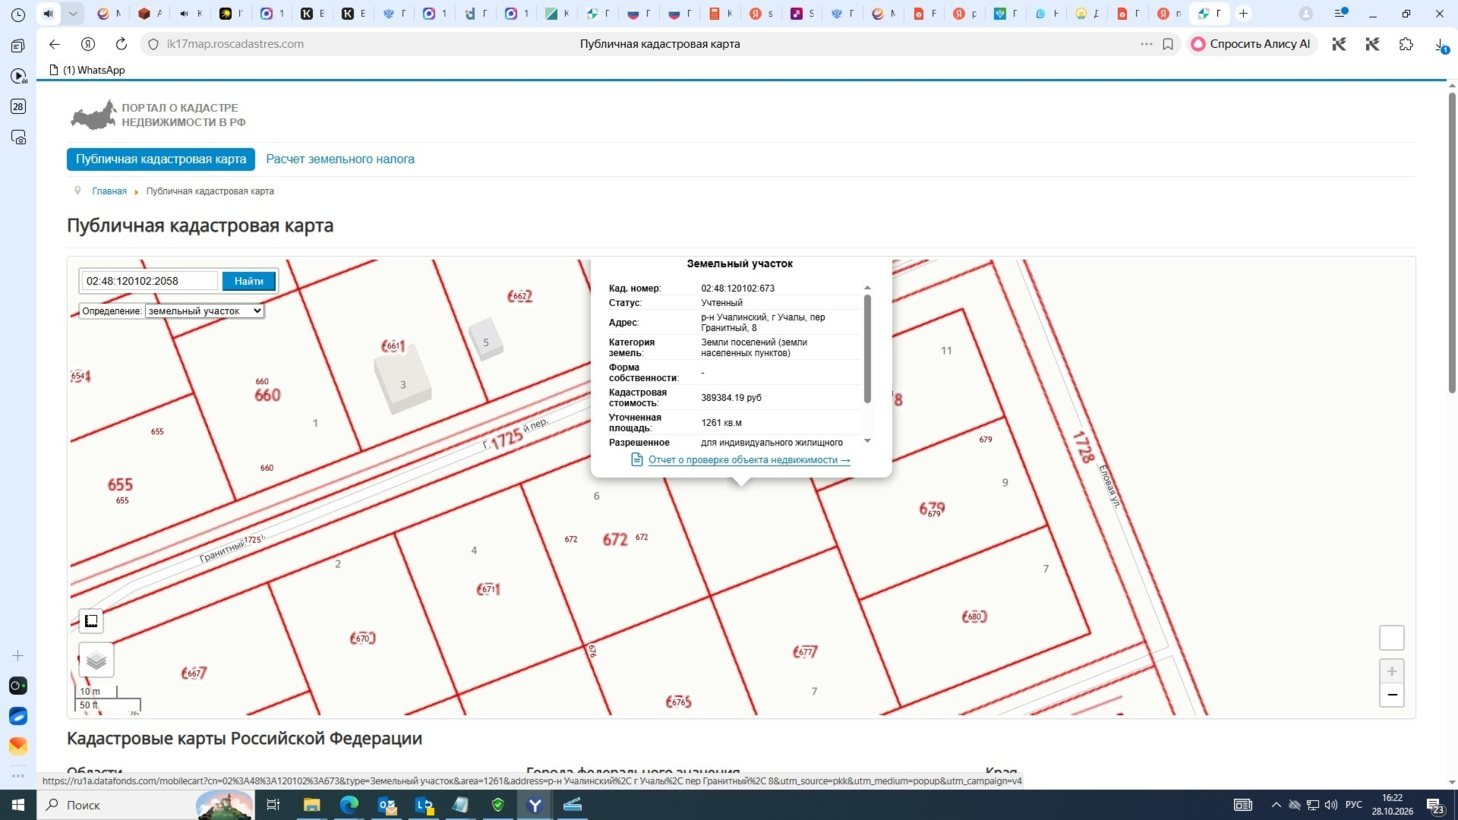Go to the Главная breadcrumb link
The height and width of the screenshot is (820, 1458).
pyautogui.click(x=109, y=191)
